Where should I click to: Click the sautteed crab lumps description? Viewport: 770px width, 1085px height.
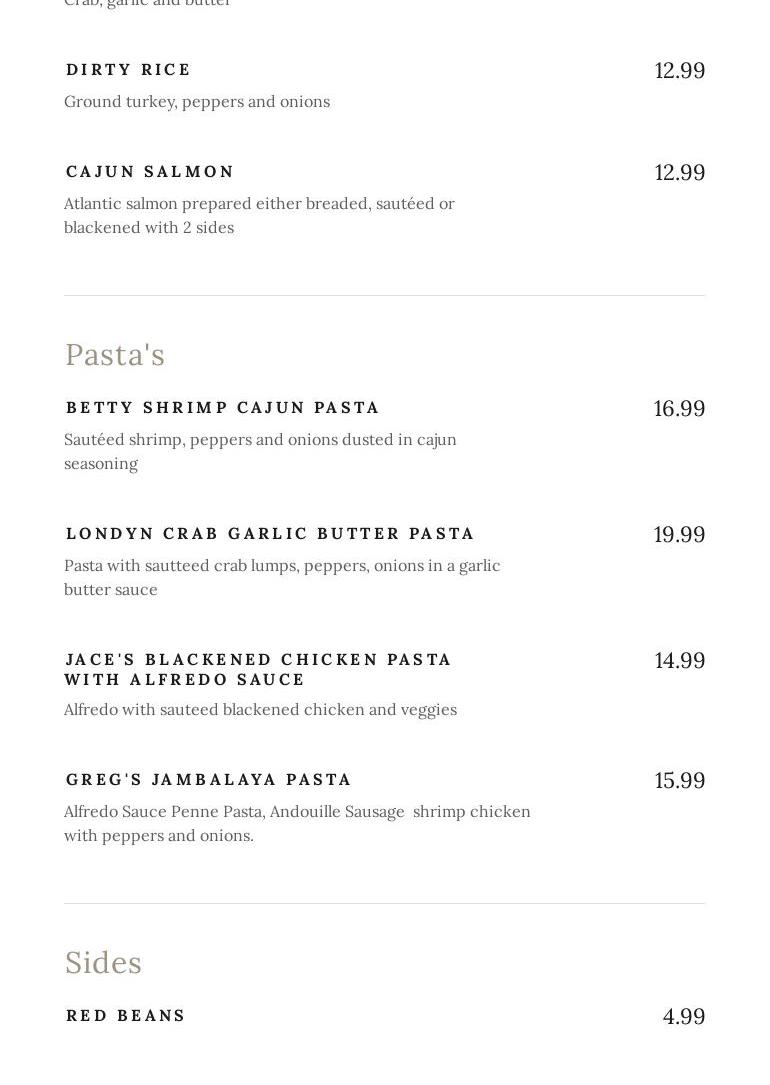tap(282, 577)
